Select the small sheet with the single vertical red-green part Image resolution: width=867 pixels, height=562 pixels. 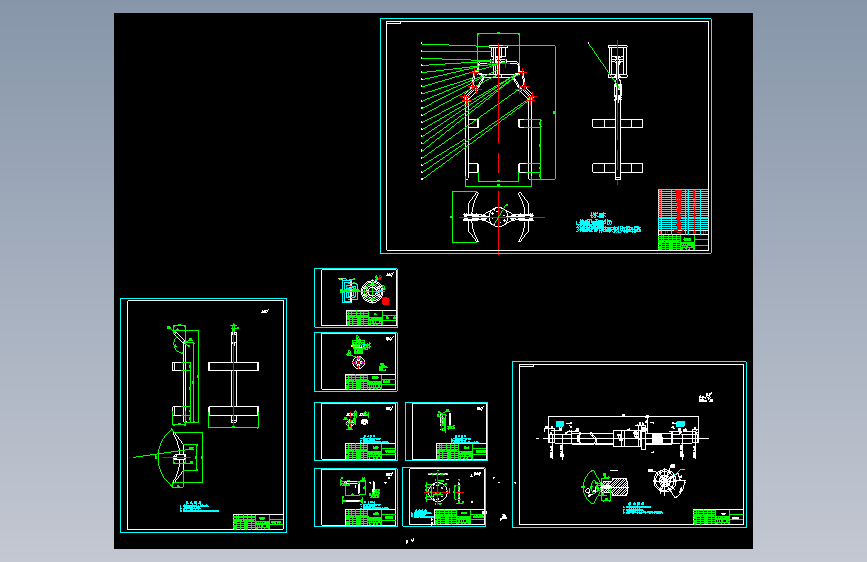[446, 431]
